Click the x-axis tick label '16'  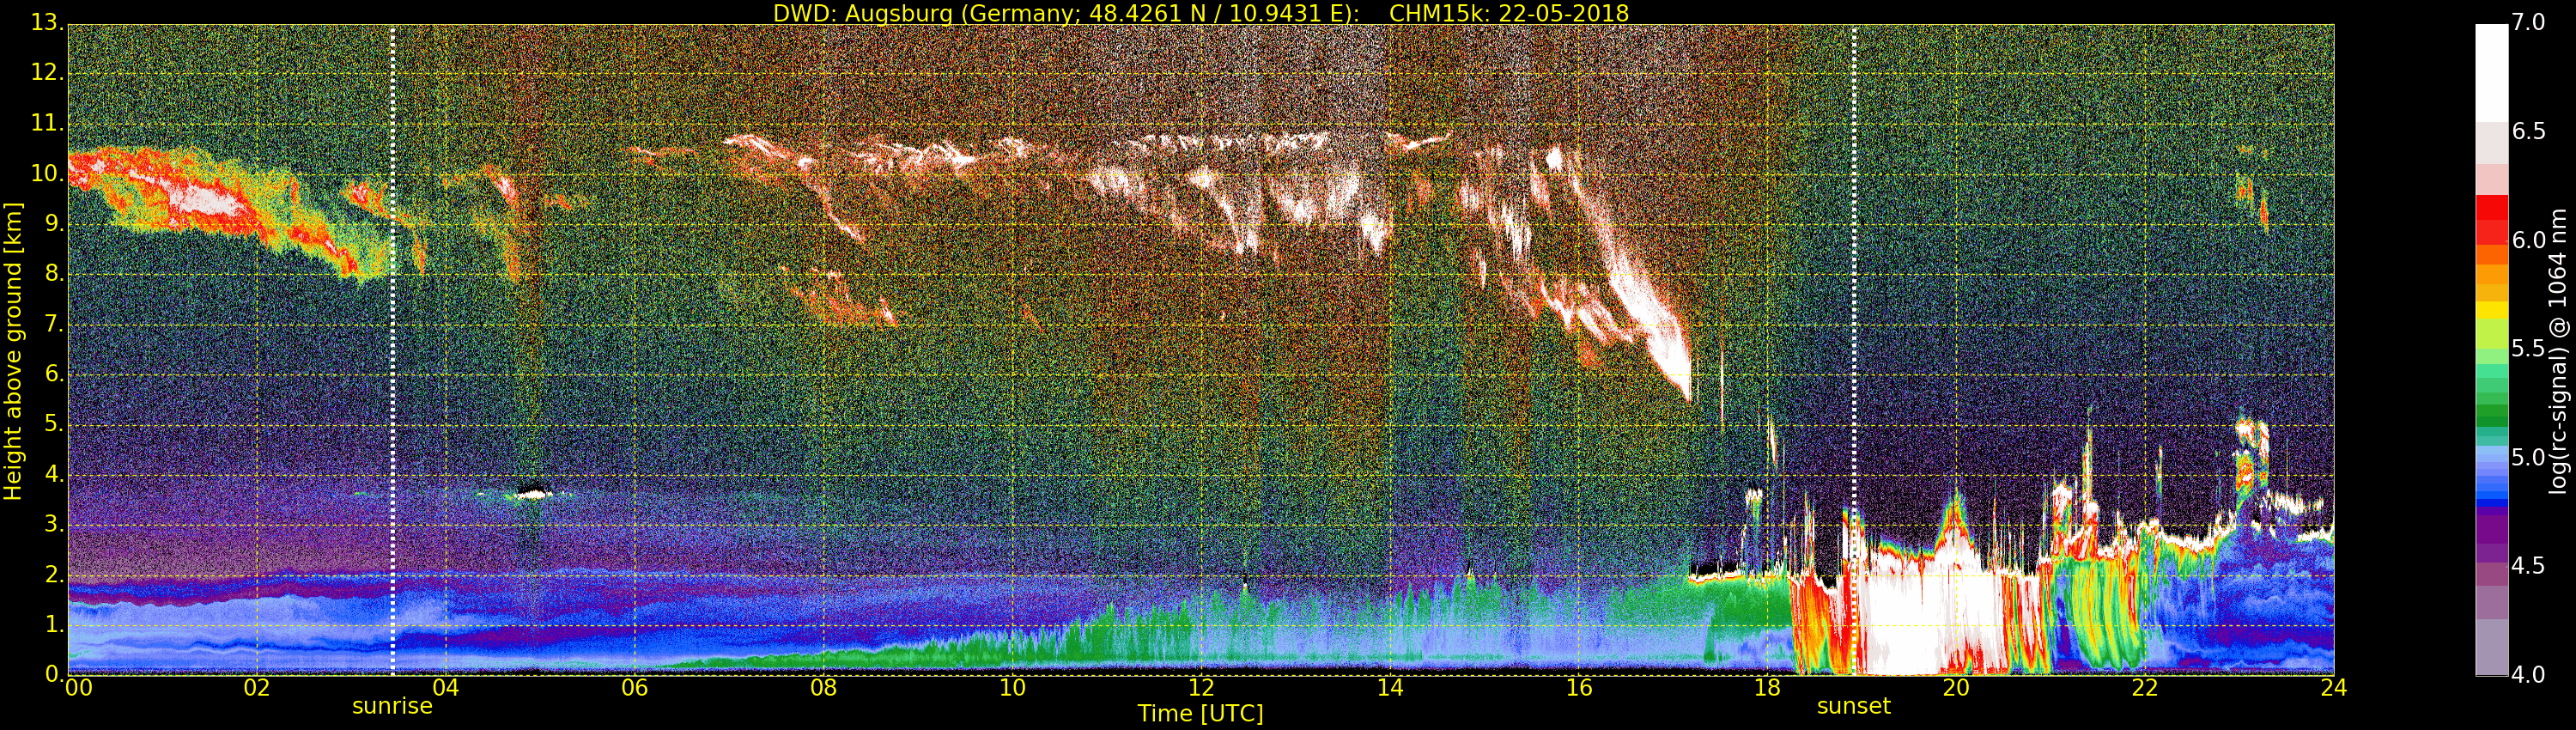[1579, 688]
